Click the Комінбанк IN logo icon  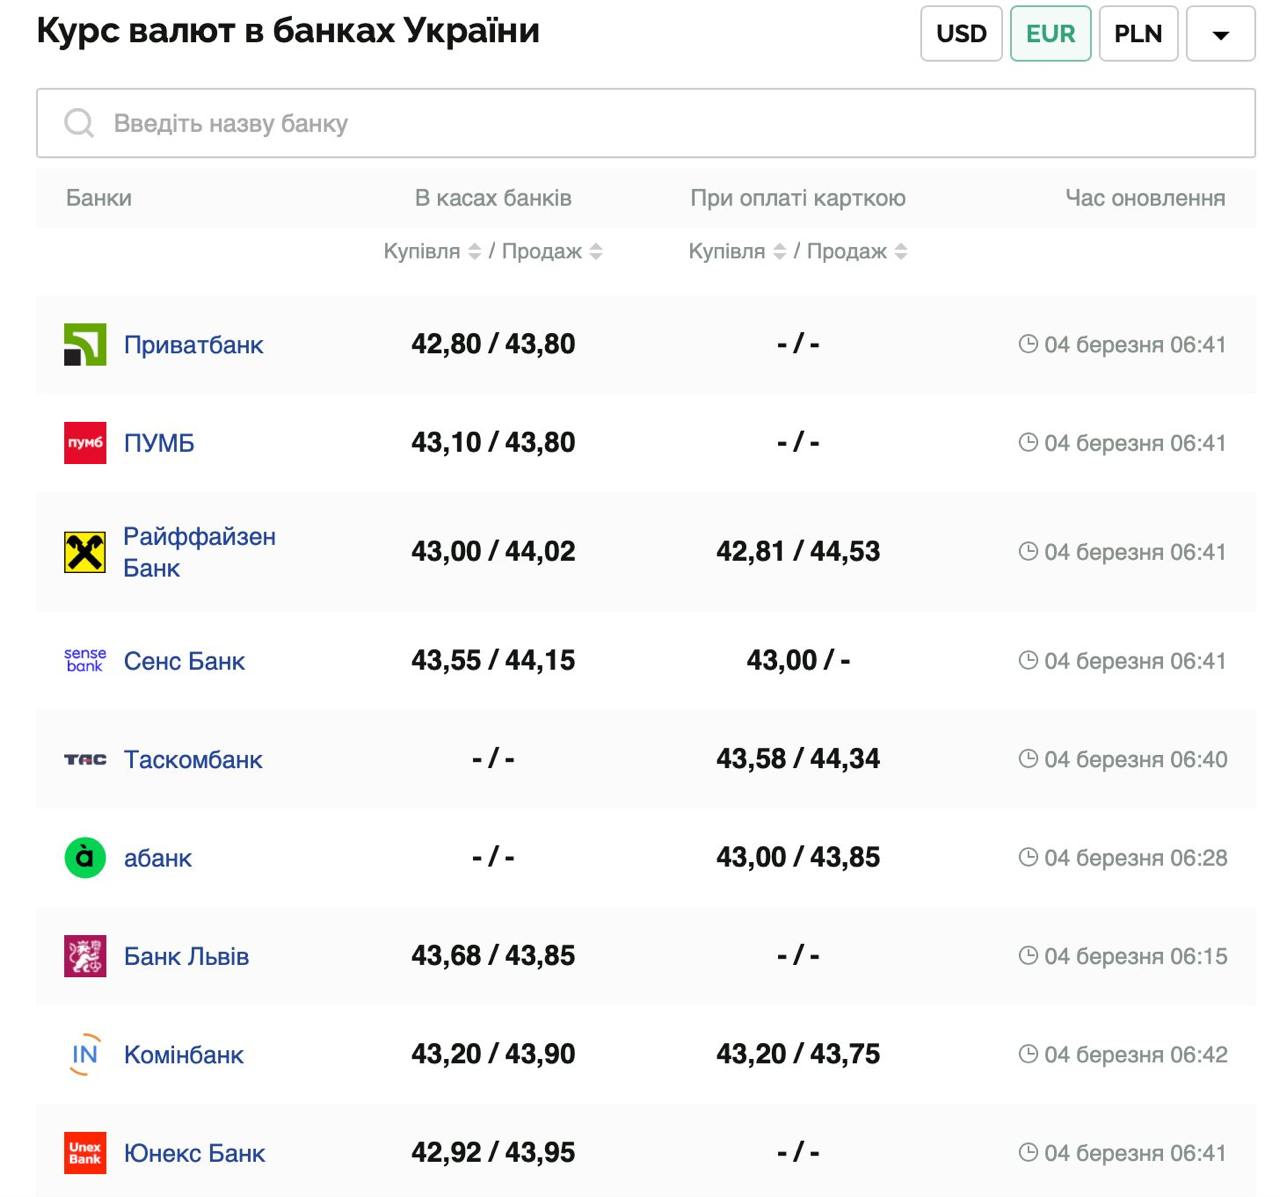(x=85, y=1054)
